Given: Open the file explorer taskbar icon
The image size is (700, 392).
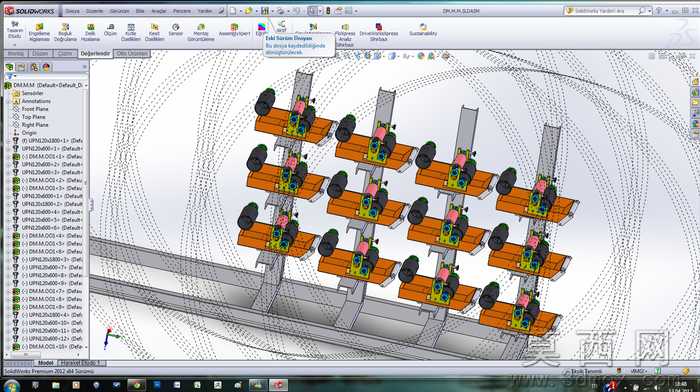Looking at the screenshot, I should coord(56,385).
